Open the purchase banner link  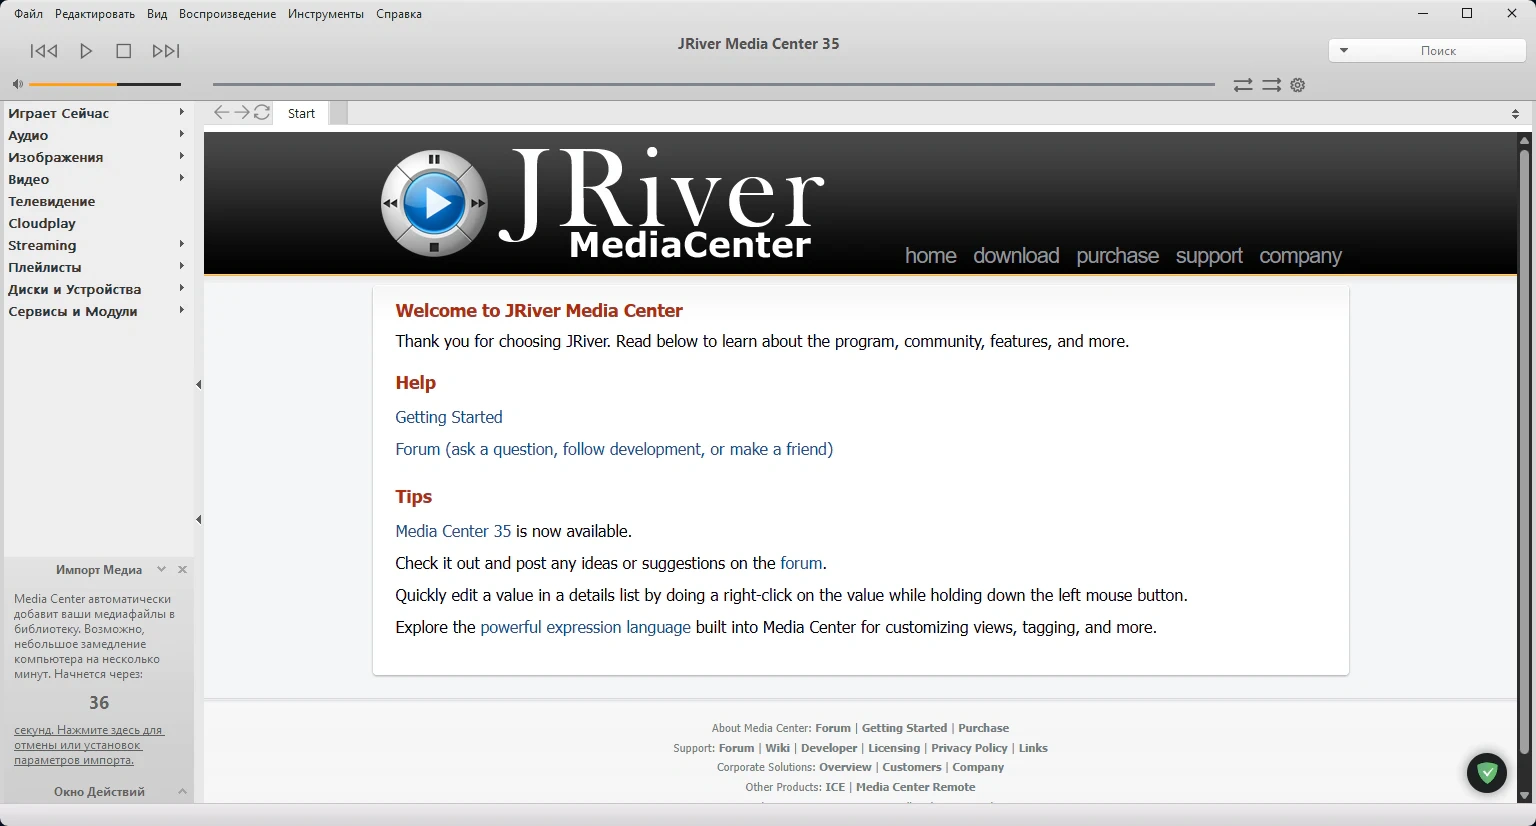click(1118, 256)
